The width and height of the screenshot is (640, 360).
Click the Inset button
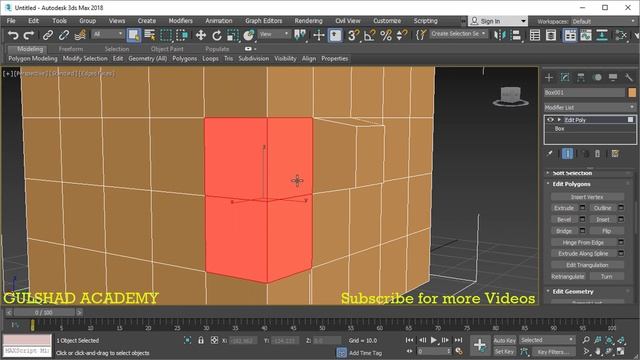pos(602,220)
